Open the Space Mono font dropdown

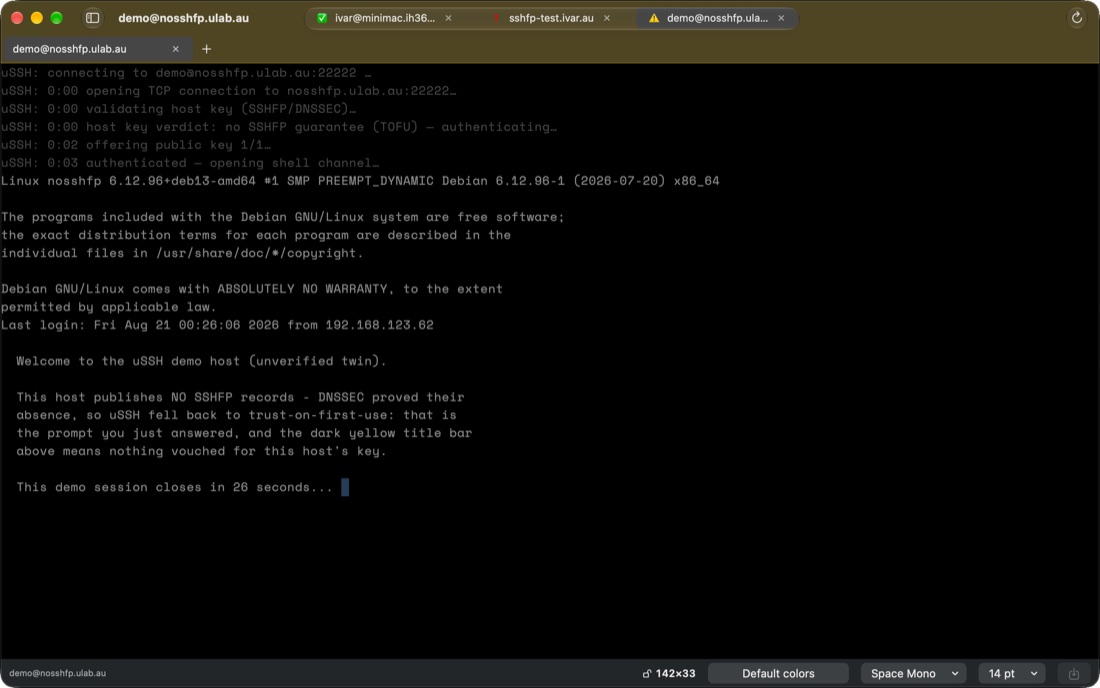913,673
